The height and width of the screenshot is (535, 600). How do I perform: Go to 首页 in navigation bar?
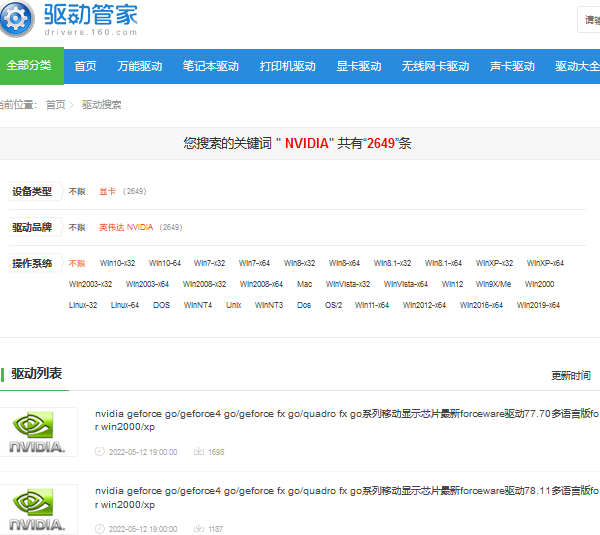(x=85, y=66)
